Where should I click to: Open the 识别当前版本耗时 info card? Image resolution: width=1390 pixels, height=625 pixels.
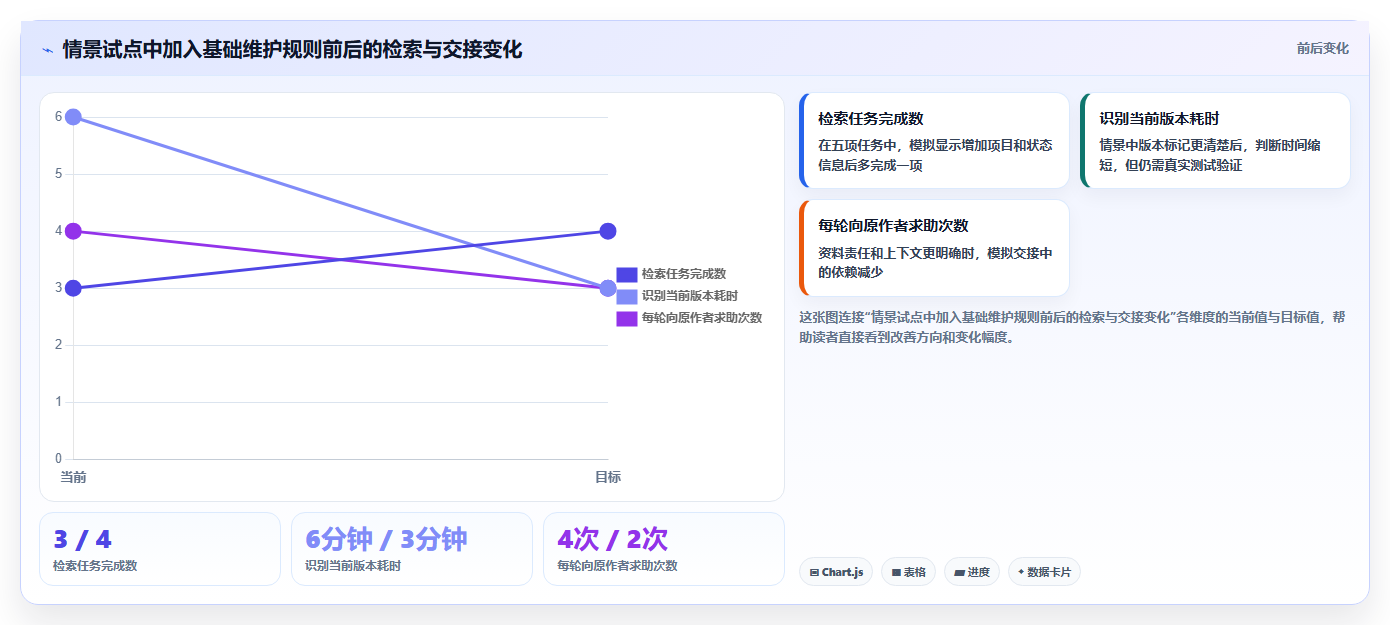tap(1215, 141)
